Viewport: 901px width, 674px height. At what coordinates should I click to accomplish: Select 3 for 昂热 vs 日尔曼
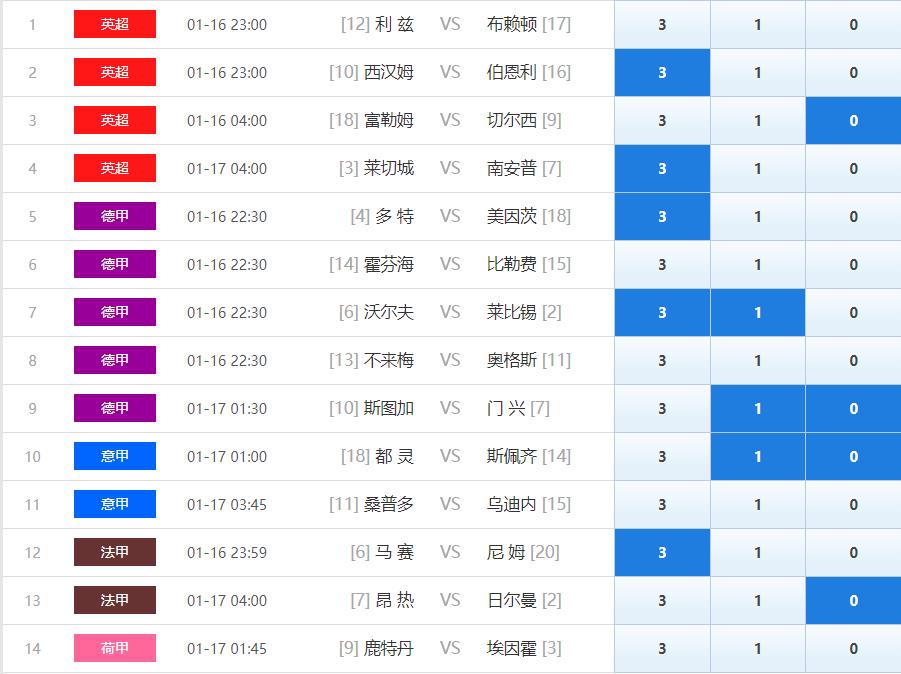pos(662,600)
